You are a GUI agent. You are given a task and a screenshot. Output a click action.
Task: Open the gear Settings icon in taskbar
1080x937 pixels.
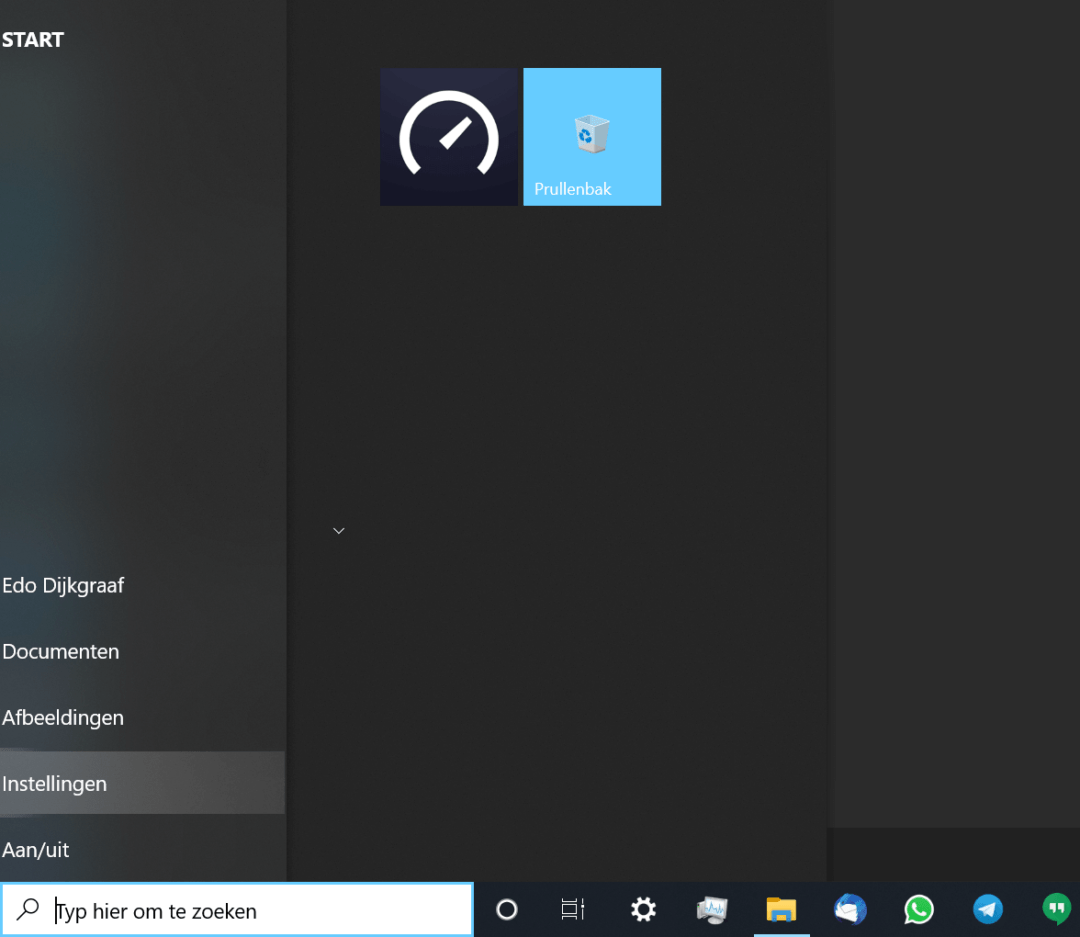click(x=643, y=909)
